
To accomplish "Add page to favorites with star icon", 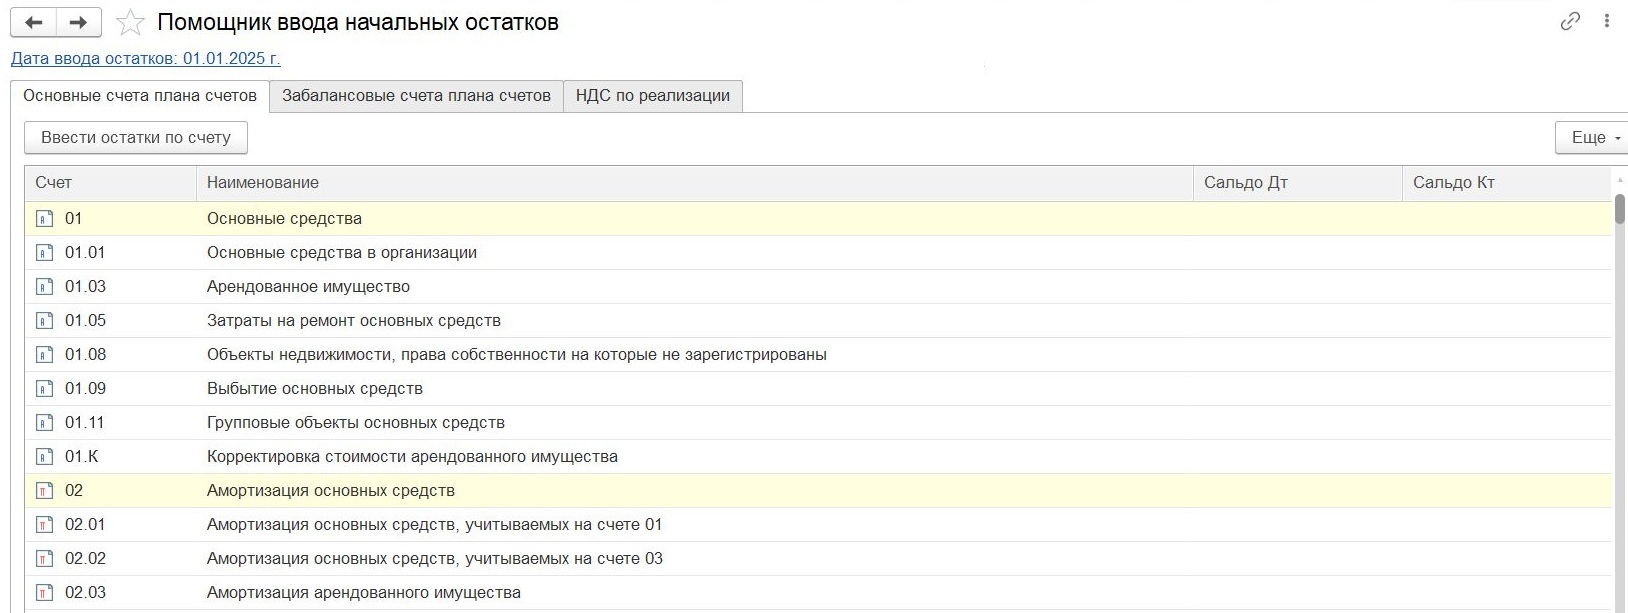I will (x=131, y=22).
